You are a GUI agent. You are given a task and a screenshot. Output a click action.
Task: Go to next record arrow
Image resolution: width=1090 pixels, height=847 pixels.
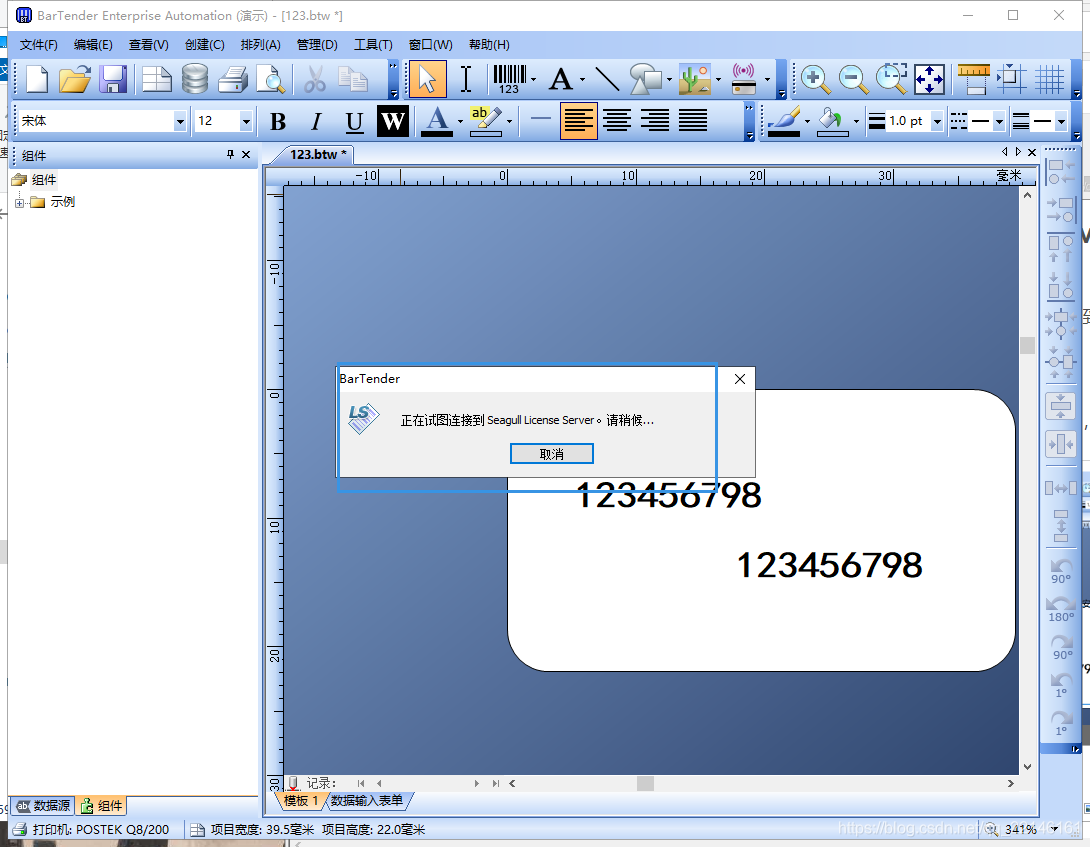476,783
